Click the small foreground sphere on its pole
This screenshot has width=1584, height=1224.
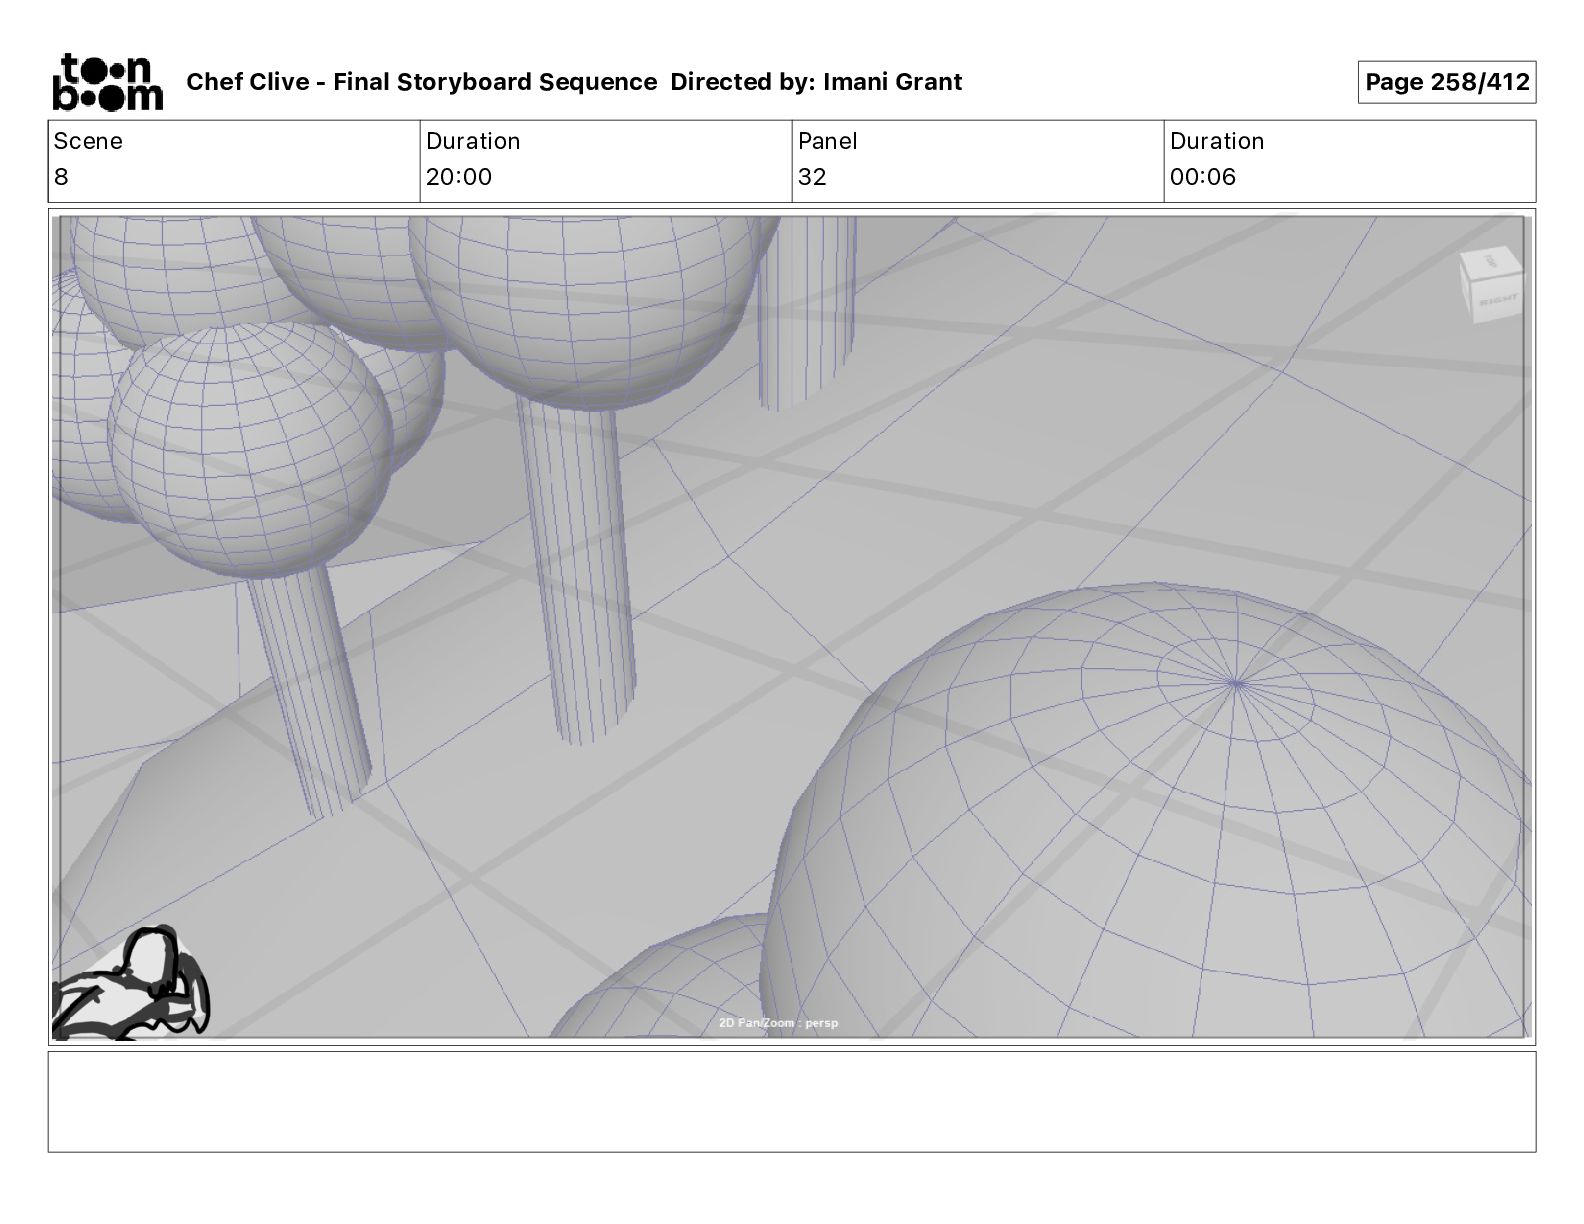click(x=249, y=450)
